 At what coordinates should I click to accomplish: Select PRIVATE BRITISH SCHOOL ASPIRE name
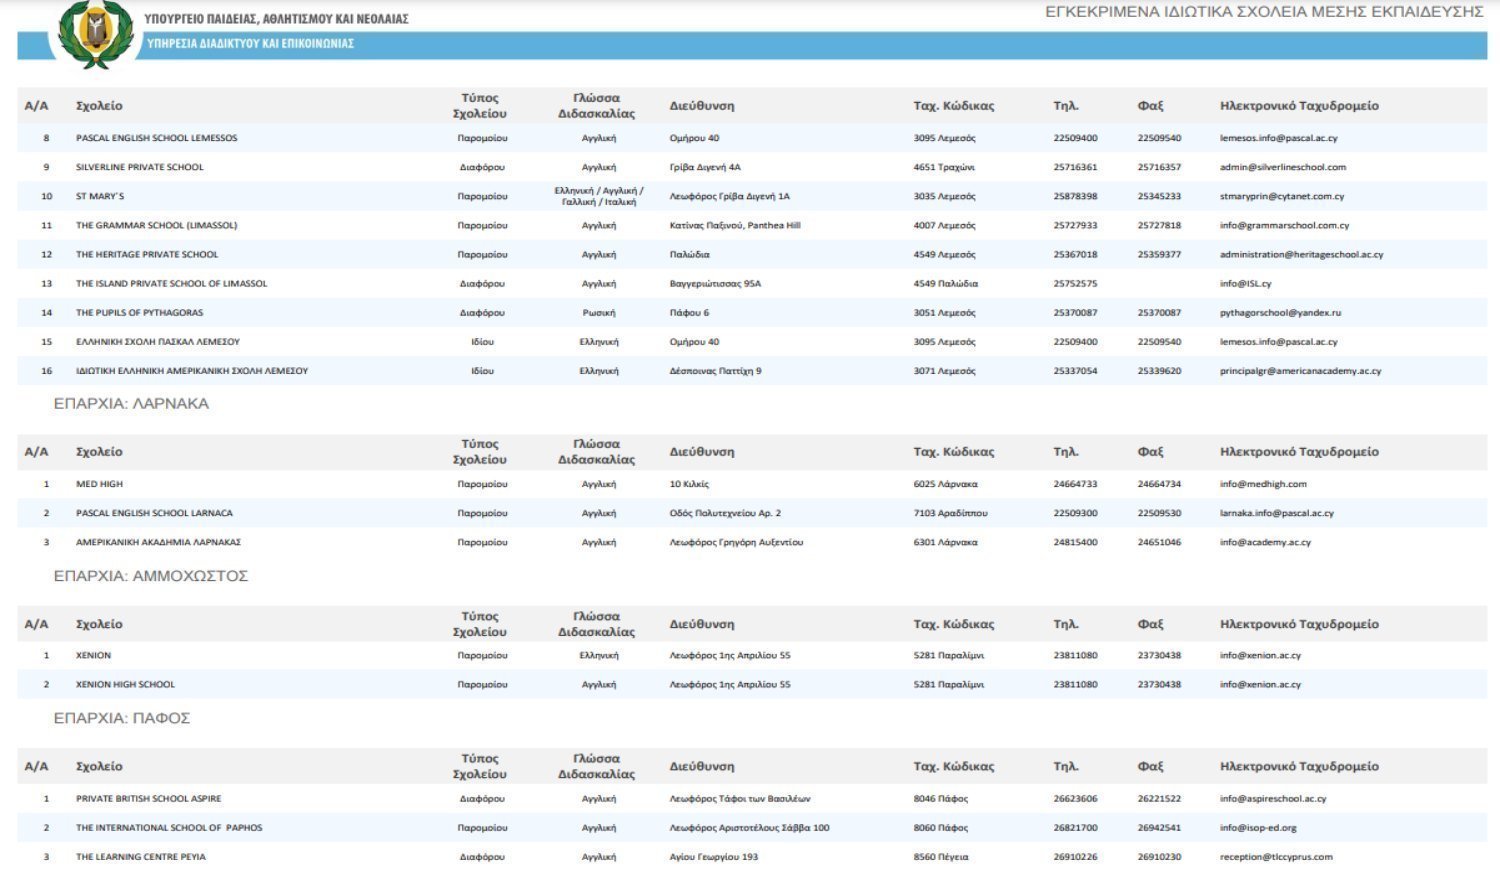tap(149, 798)
